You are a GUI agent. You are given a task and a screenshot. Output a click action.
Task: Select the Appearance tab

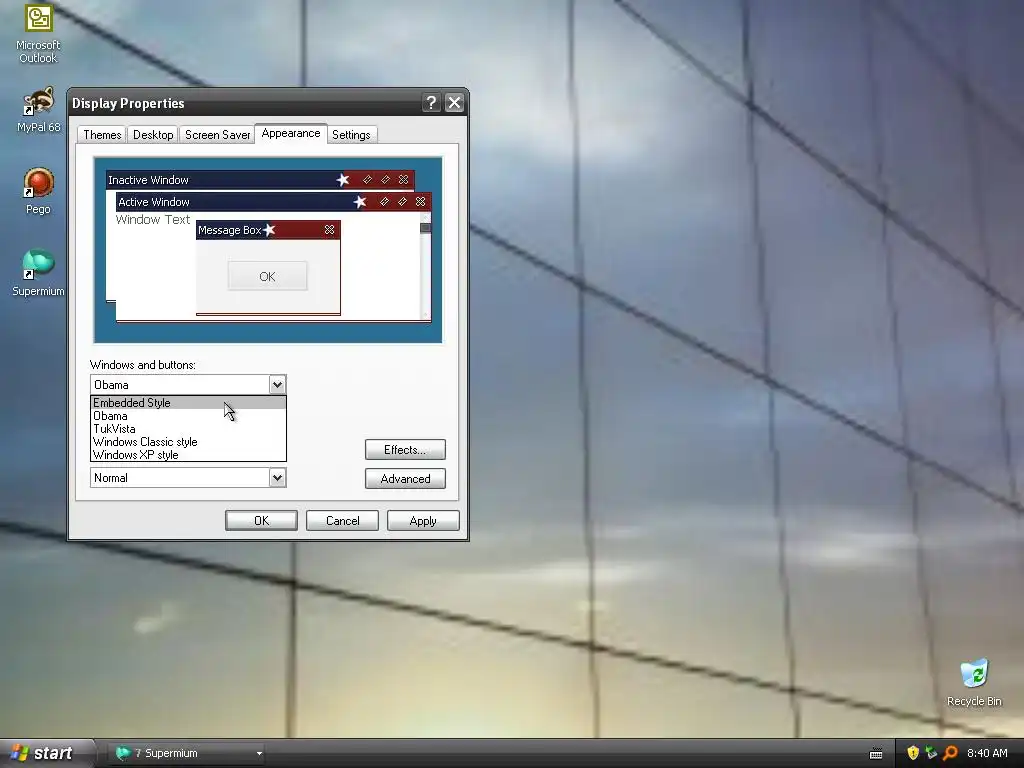(x=291, y=133)
